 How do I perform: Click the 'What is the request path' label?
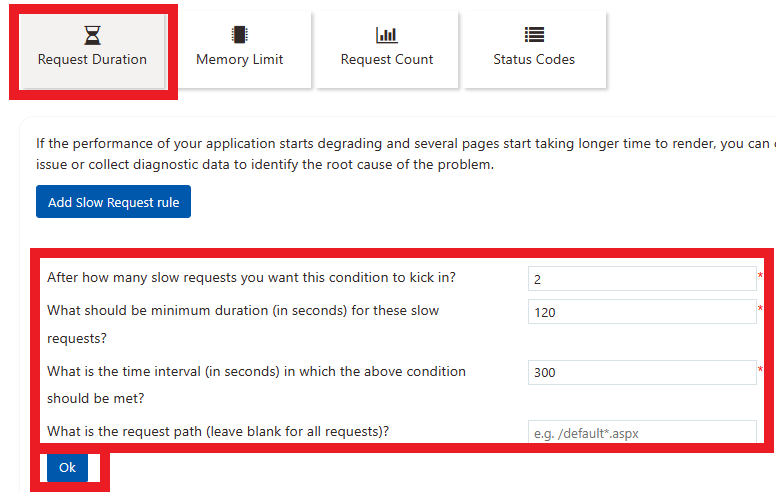[x=218, y=432]
